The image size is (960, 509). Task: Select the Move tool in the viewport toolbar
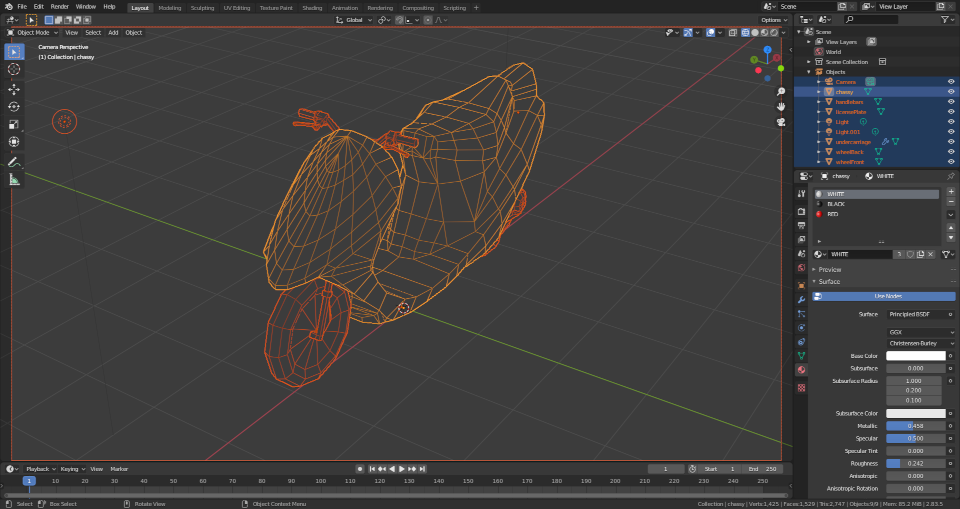(x=14, y=88)
